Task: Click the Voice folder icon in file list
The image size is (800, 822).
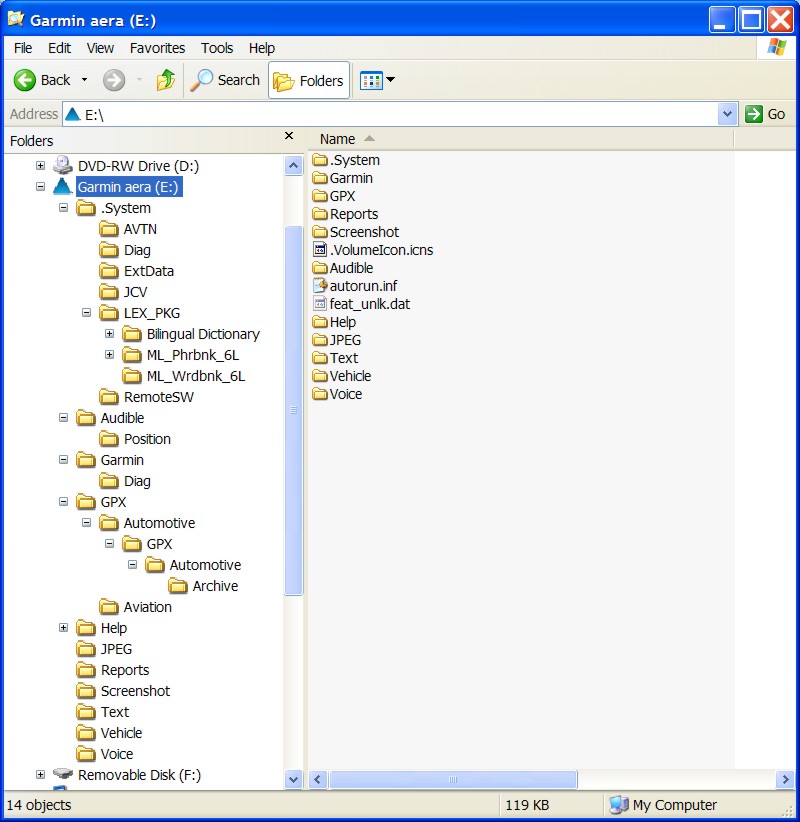Action: pyautogui.click(x=320, y=393)
